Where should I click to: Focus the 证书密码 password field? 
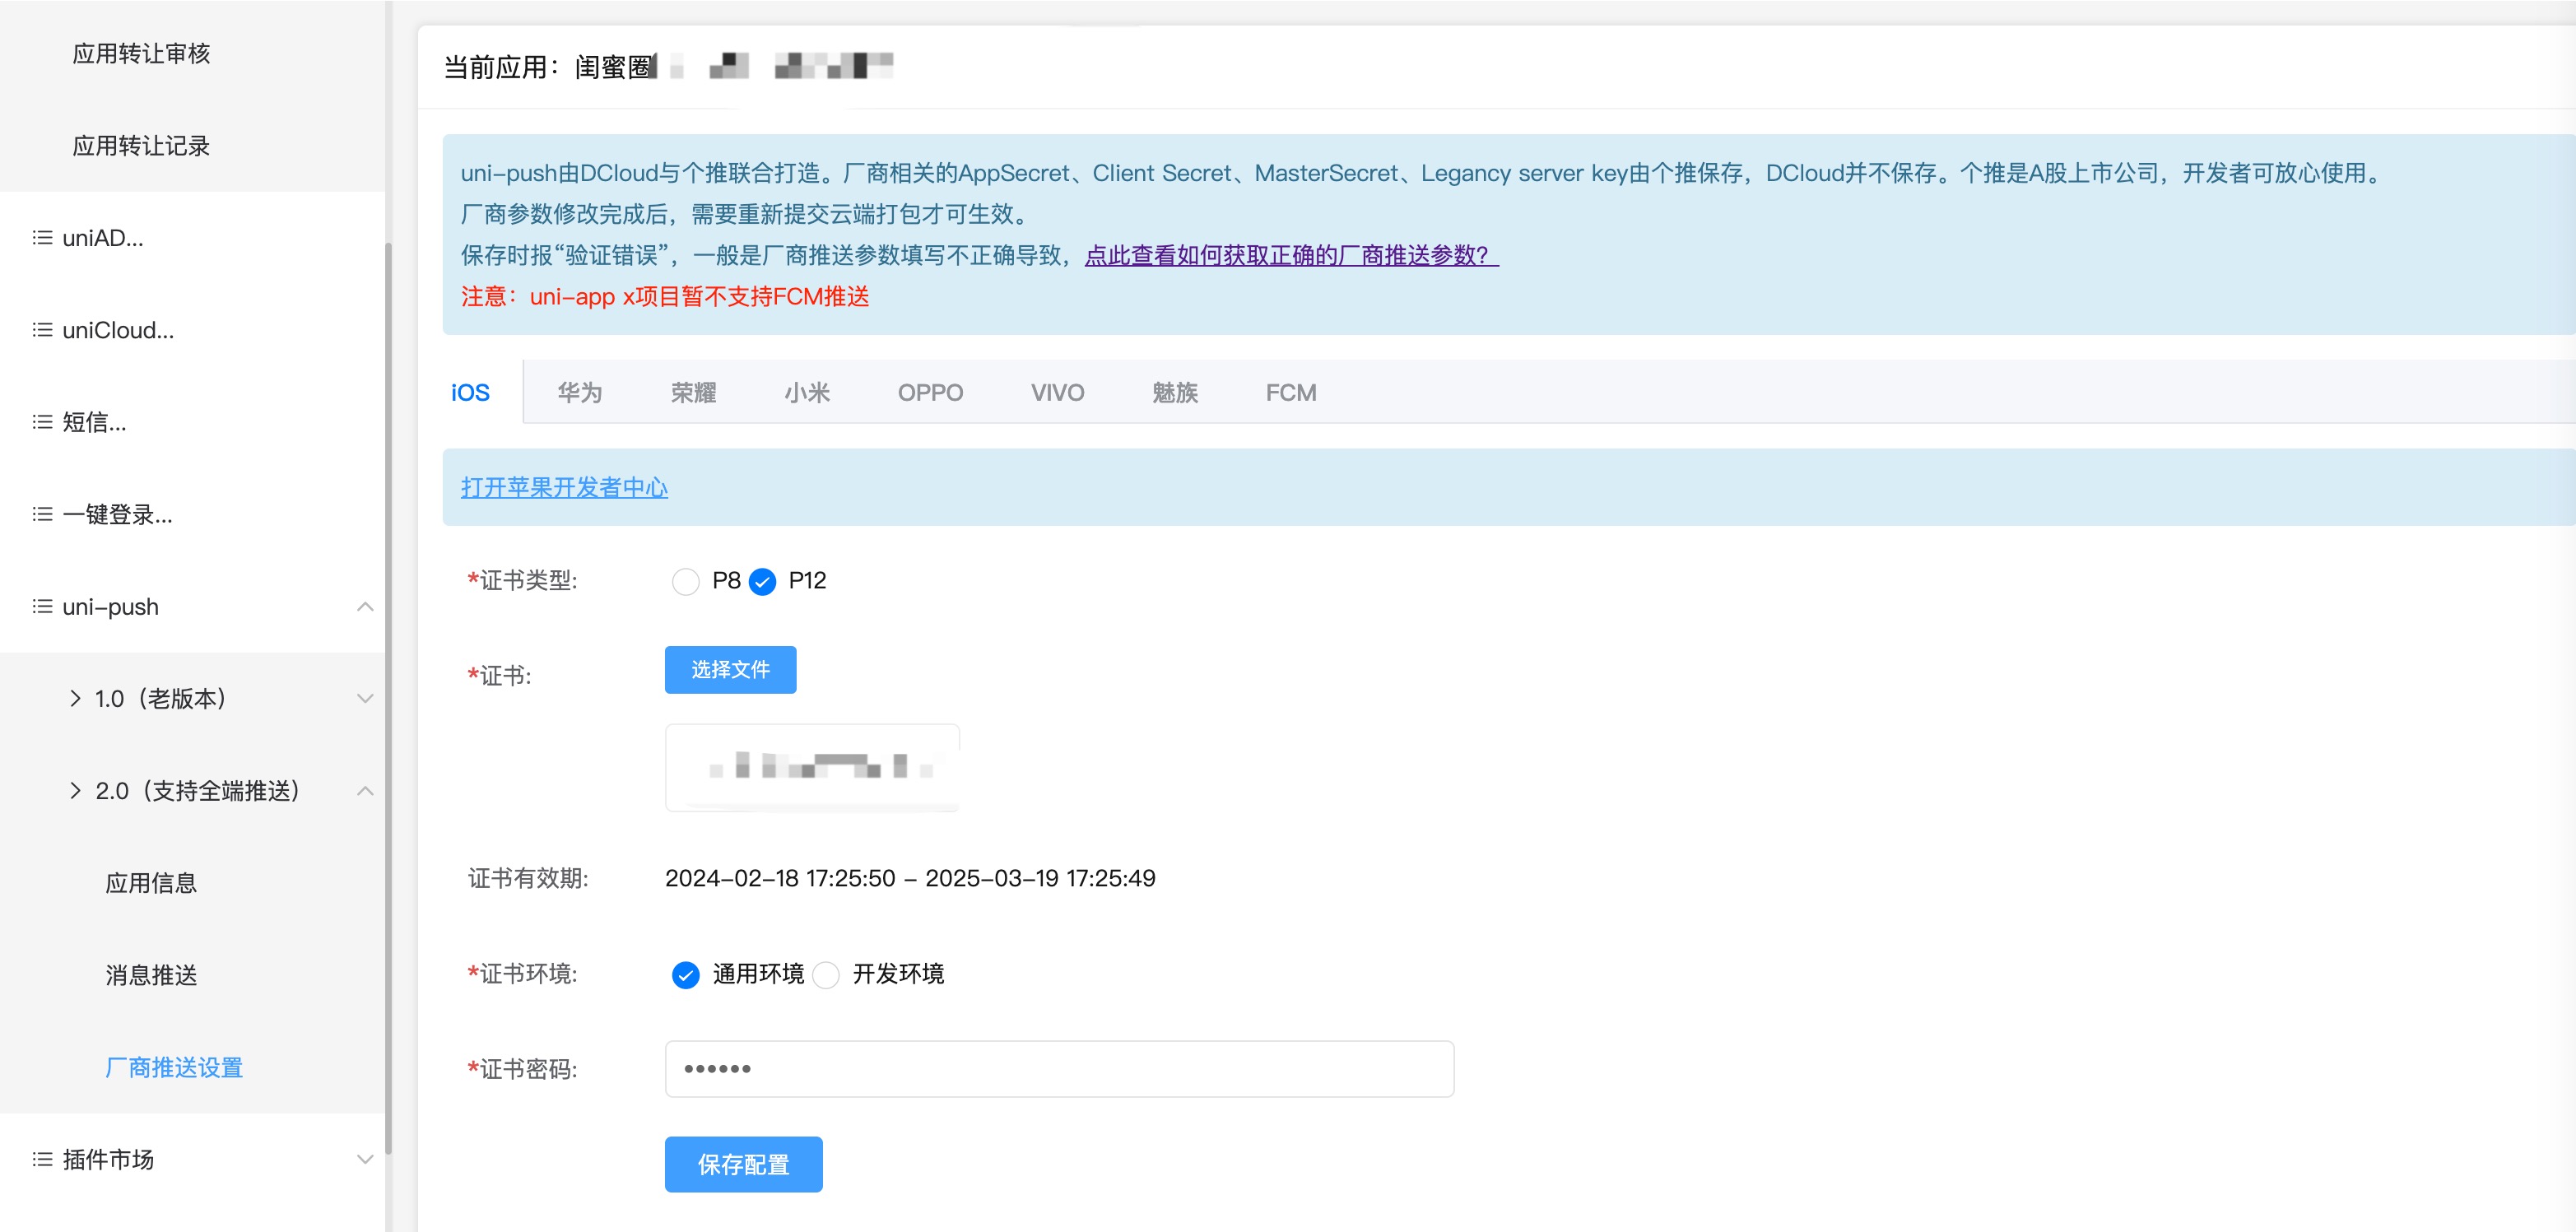click(1059, 1069)
